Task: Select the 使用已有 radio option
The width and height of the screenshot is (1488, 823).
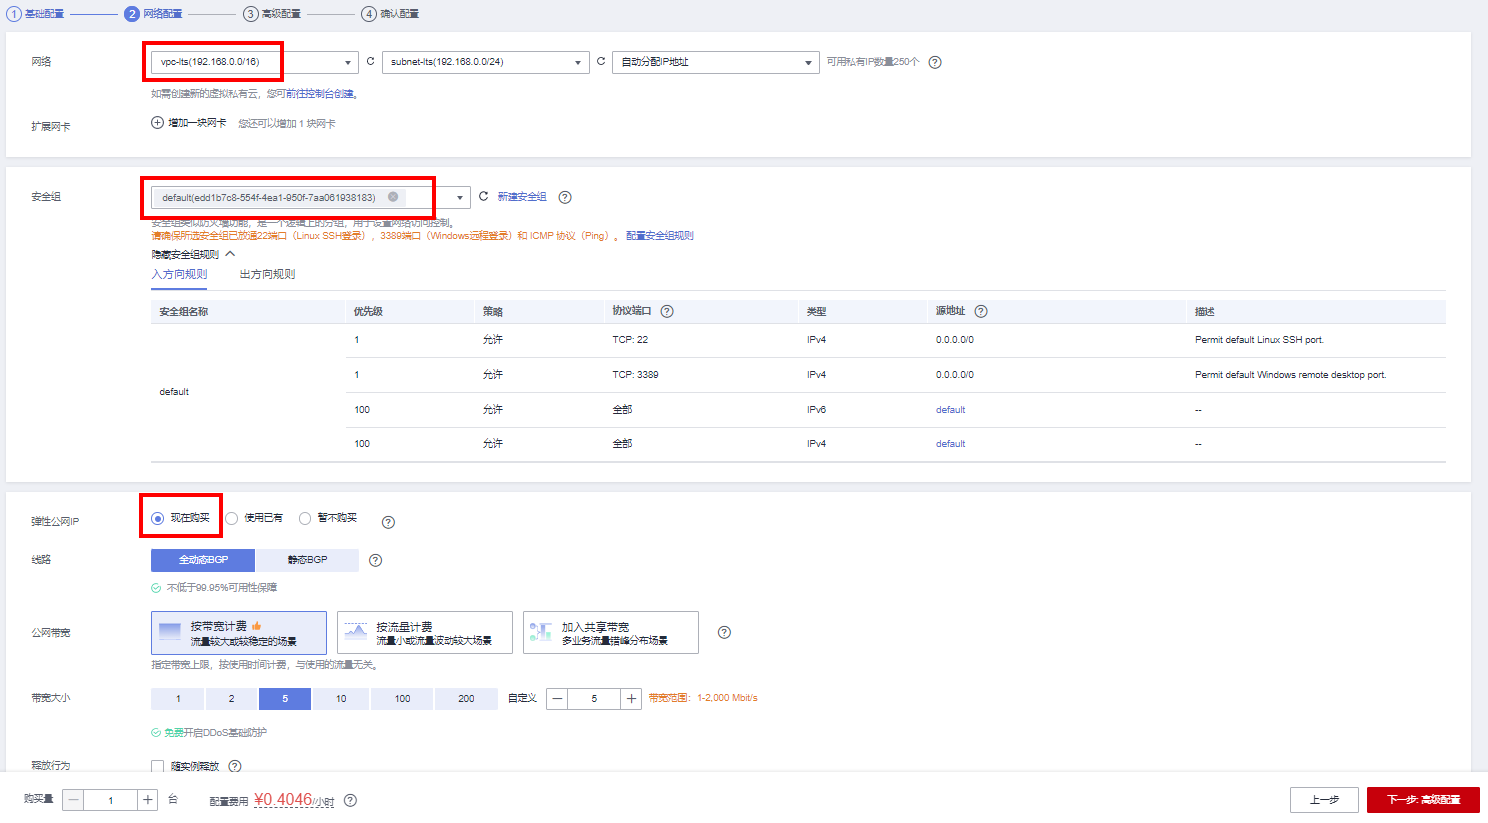Action: click(232, 518)
